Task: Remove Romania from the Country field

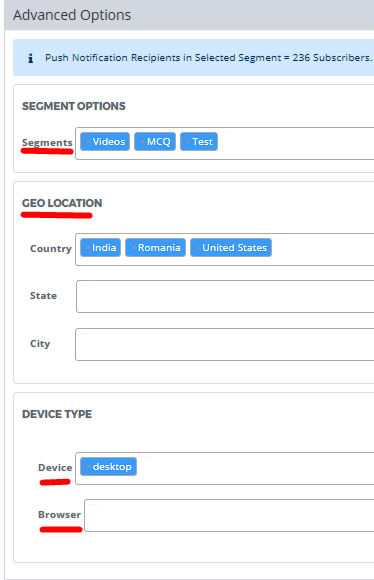Action: click(133, 248)
